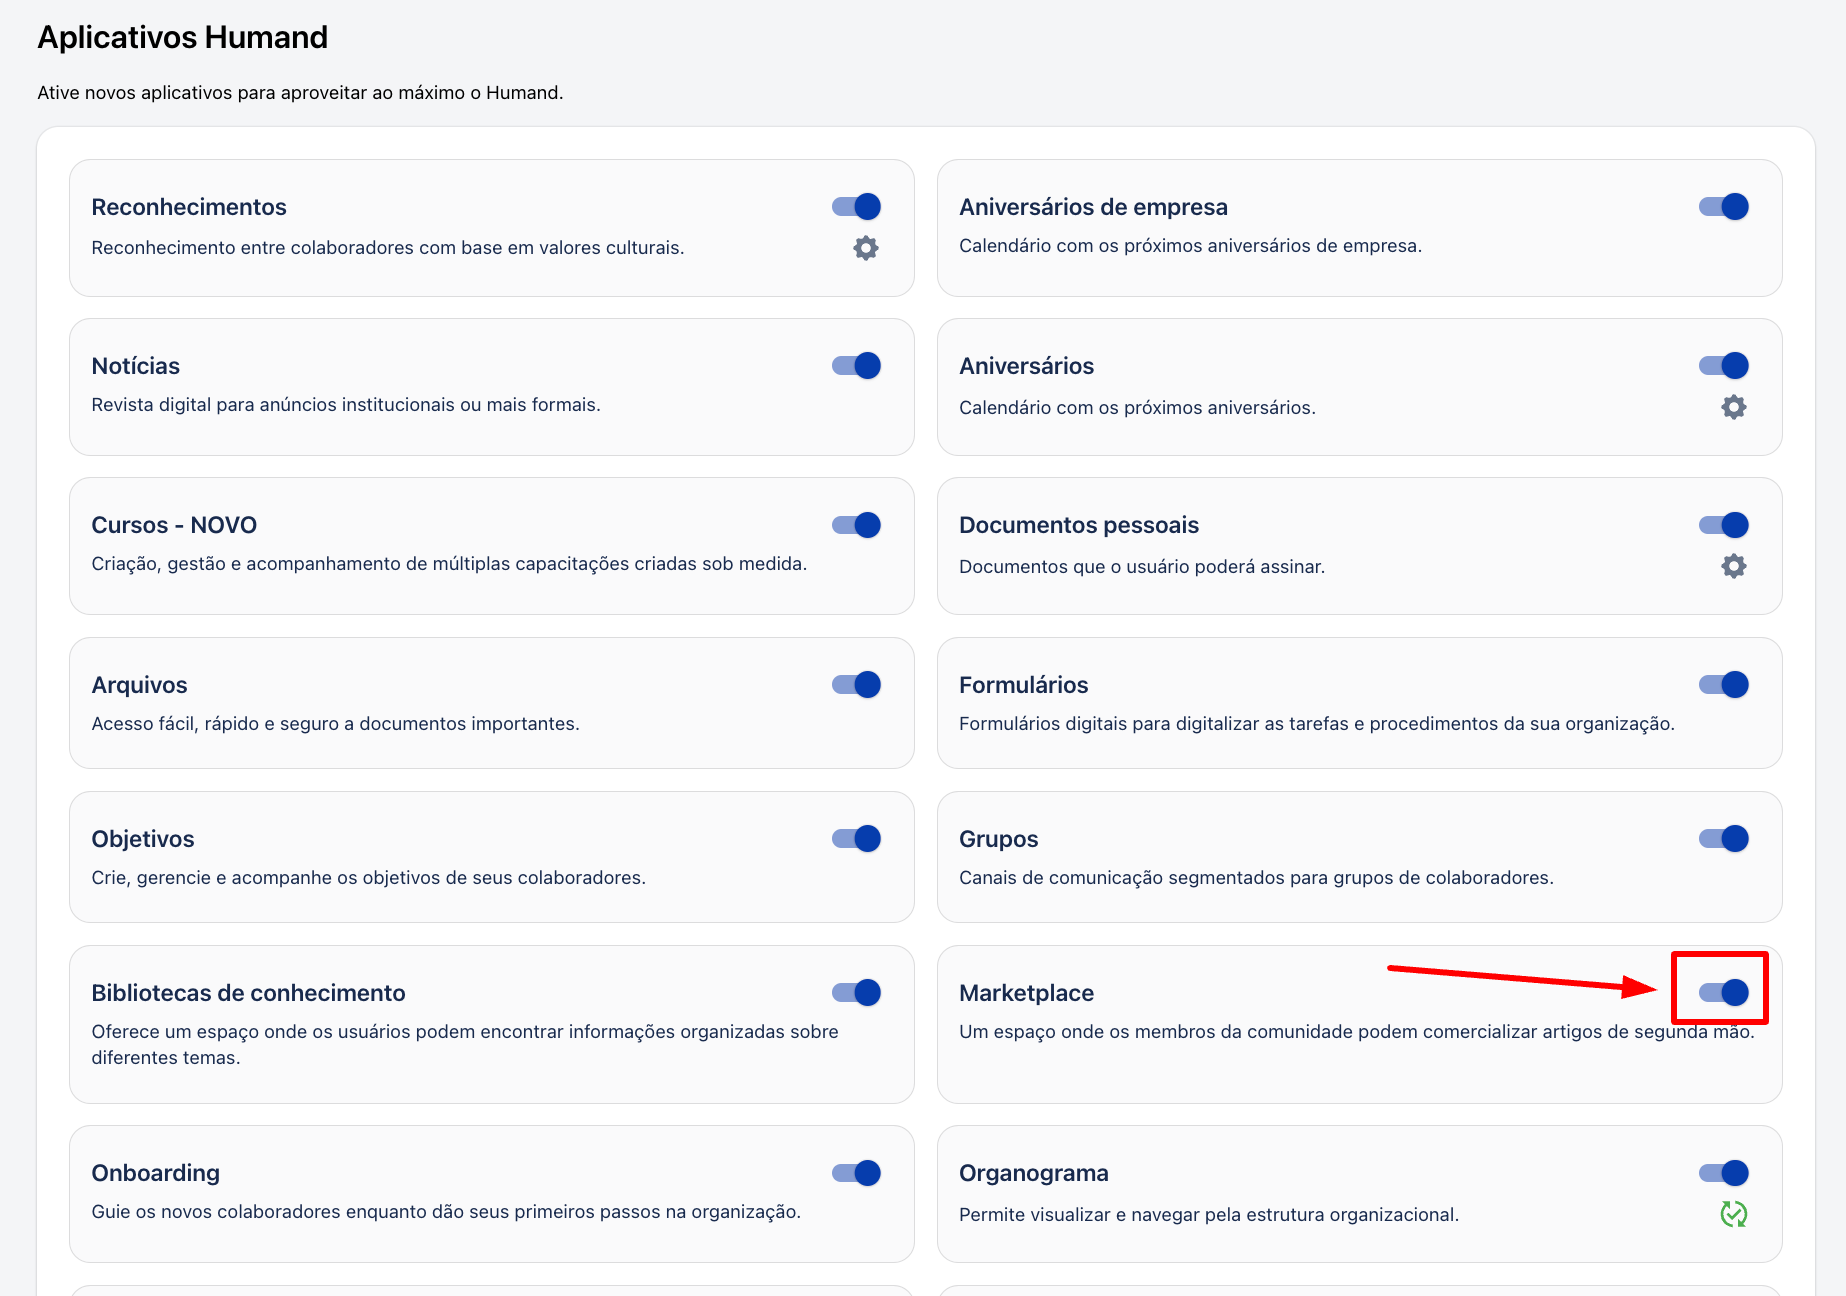Viewport: 1846px width, 1296px height.
Task: Toggle the Aniversários de empresa switch
Action: 1724,206
